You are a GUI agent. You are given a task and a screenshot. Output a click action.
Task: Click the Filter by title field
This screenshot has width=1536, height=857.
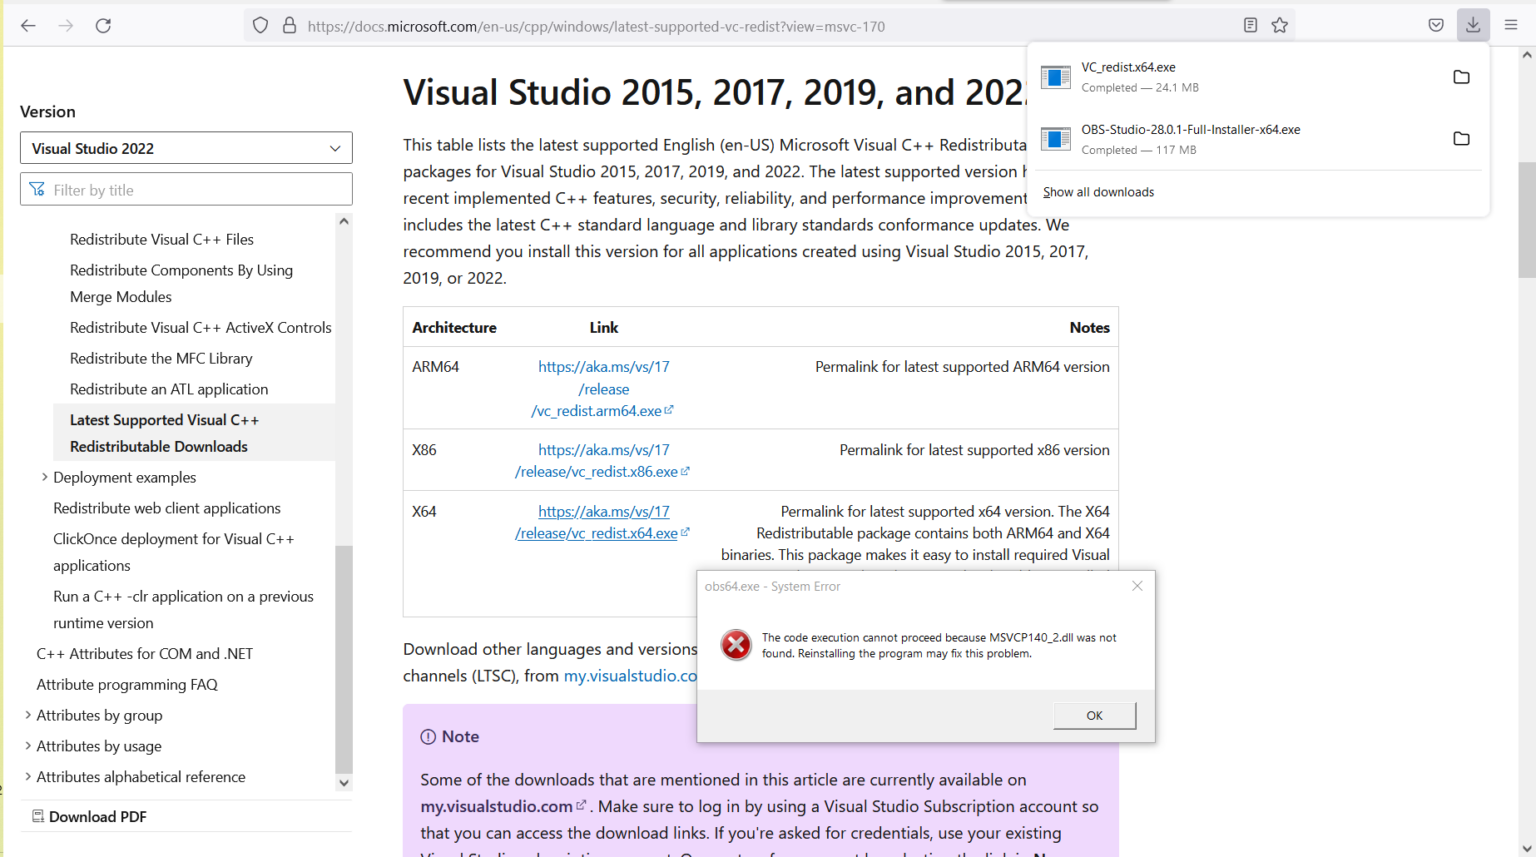[x=186, y=189]
